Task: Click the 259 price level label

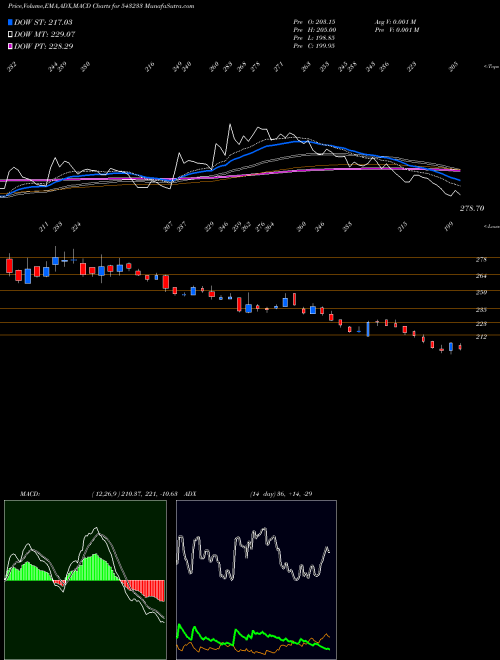Action: (x=481, y=293)
